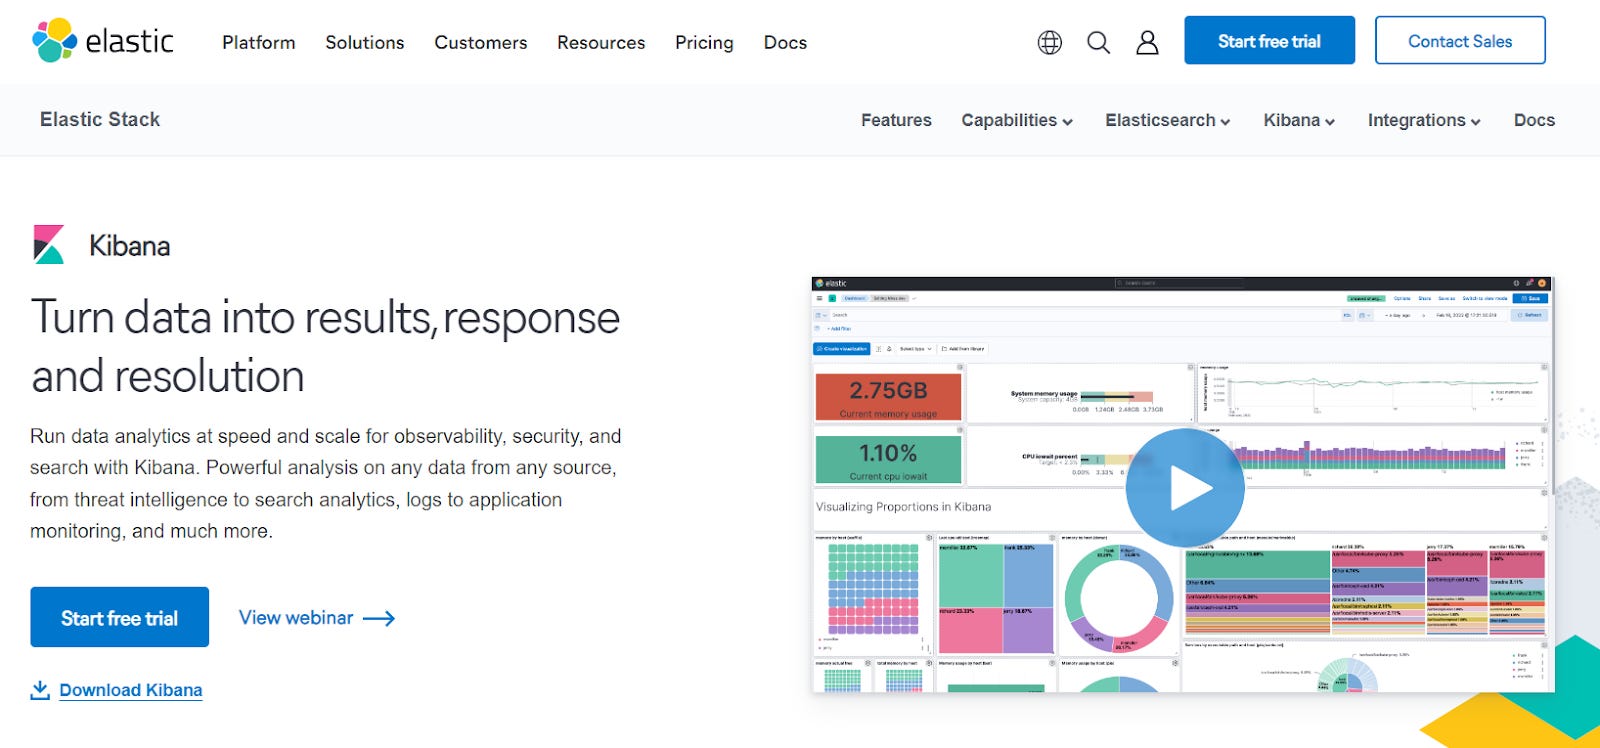Click the Contact Sales button
The height and width of the screenshot is (748, 1600).
point(1460,41)
